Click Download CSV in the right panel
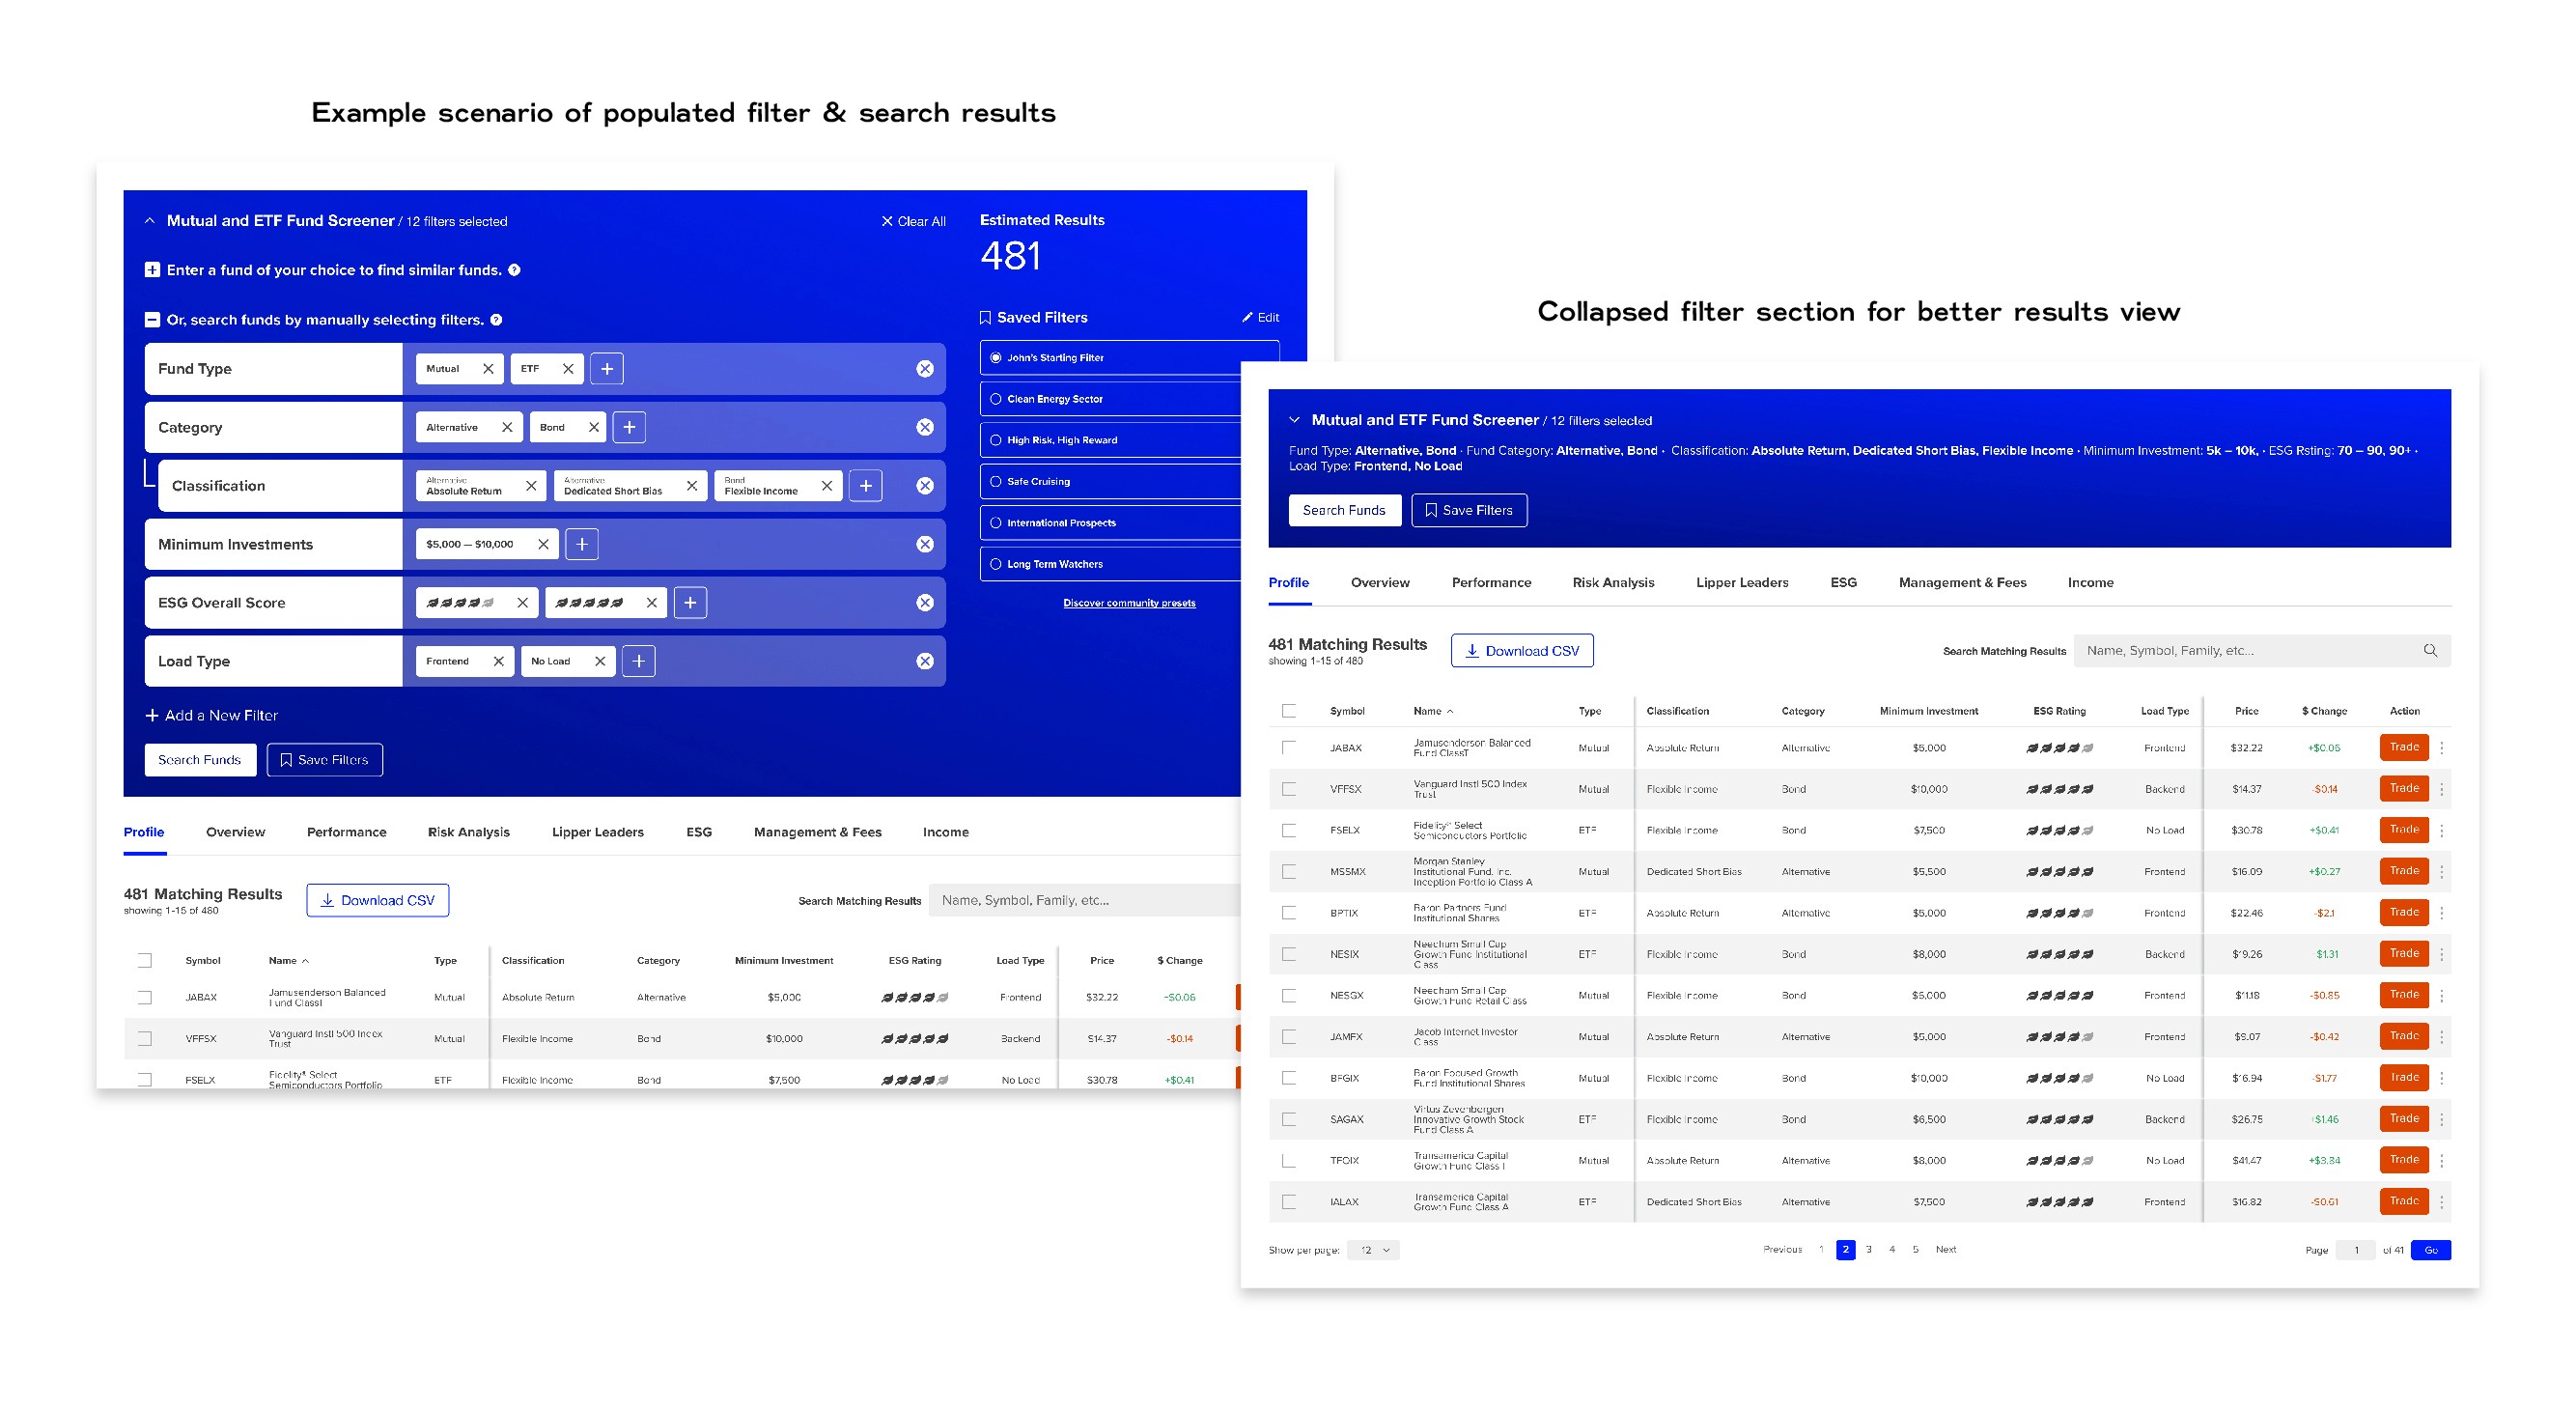The height and width of the screenshot is (1410, 2576). pos(1522,651)
